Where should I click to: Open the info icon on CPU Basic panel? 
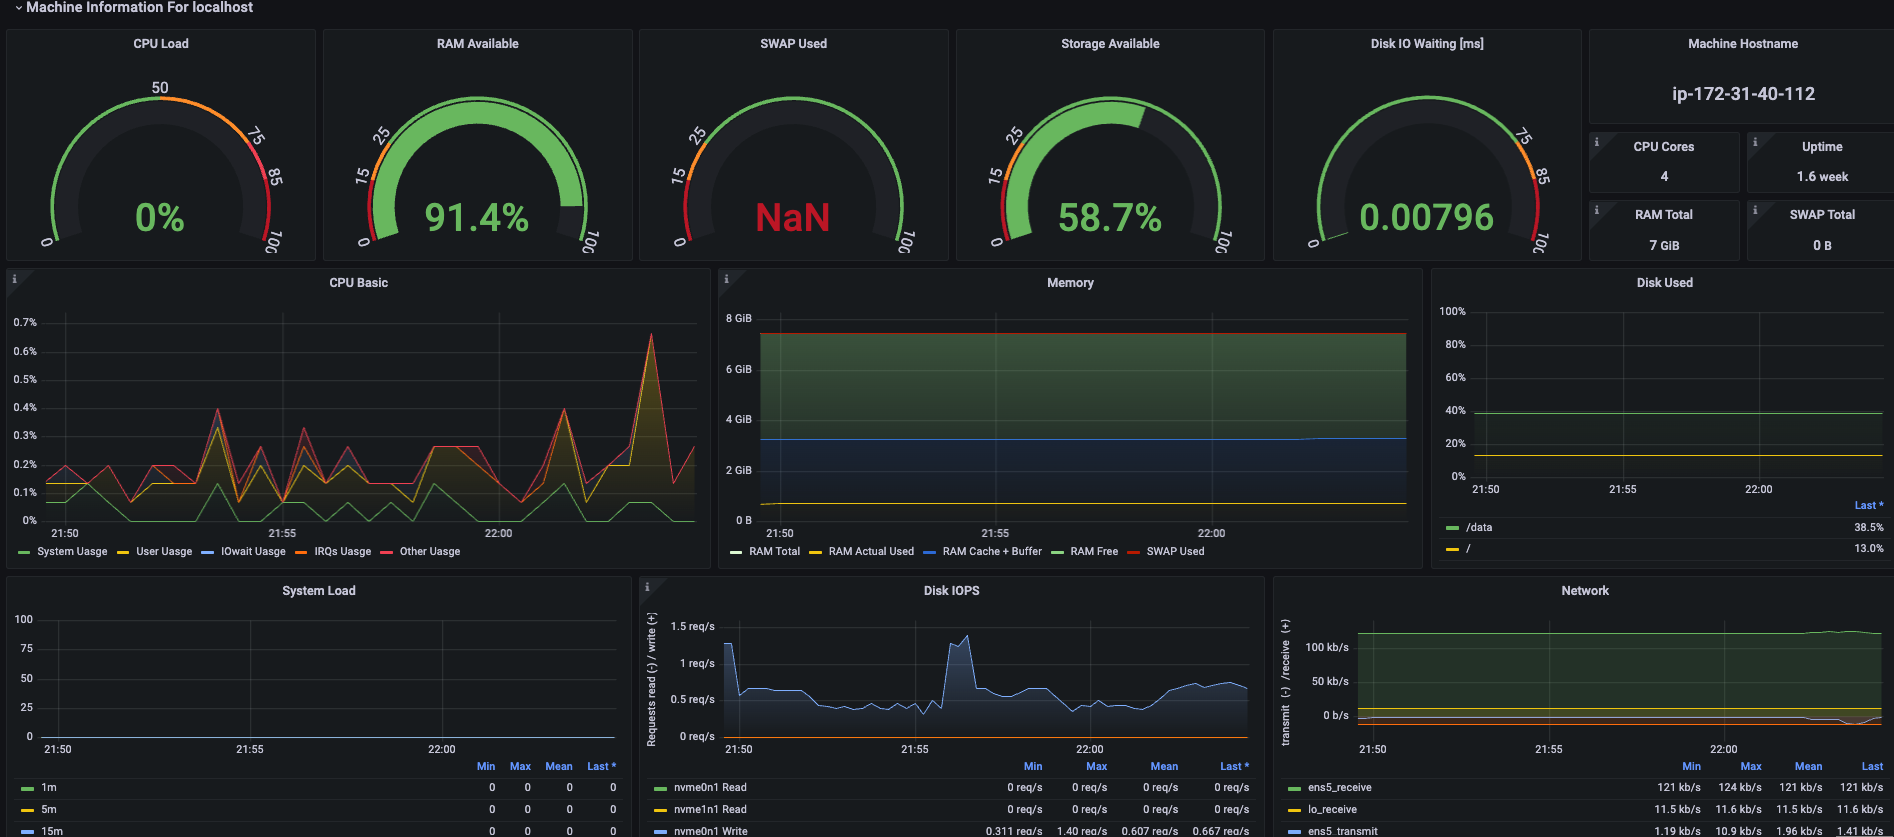click(14, 279)
